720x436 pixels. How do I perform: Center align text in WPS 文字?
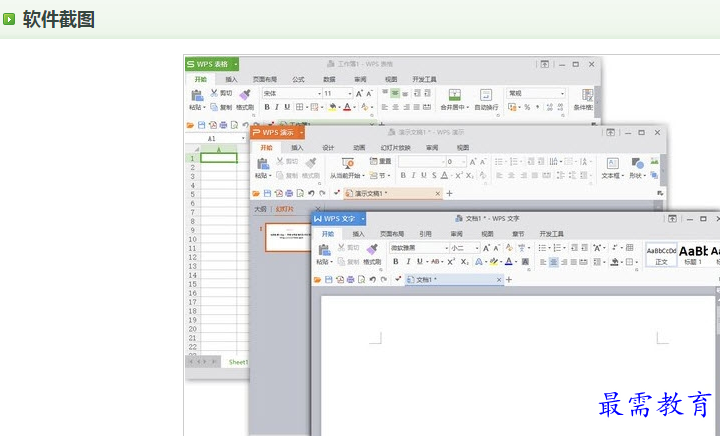pos(554,262)
